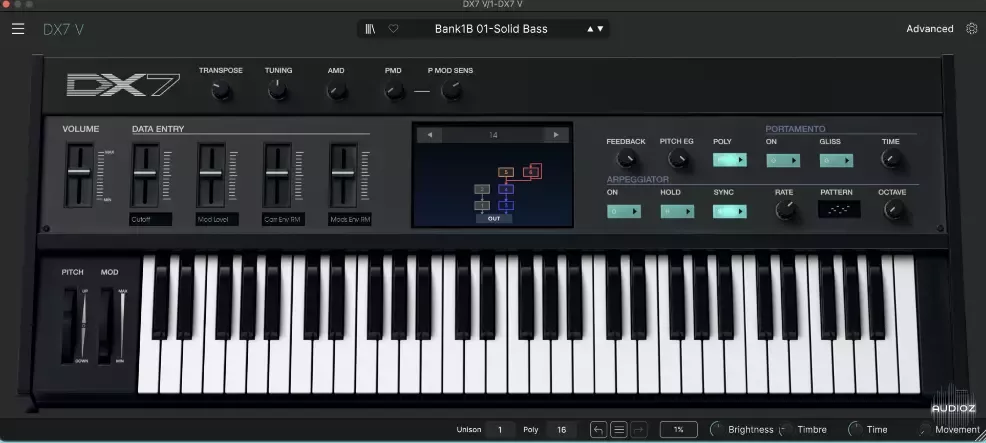Viewport: 986px width, 443px height.
Task: Toggle the Arpeggiator ON switch
Action: (x=623, y=211)
